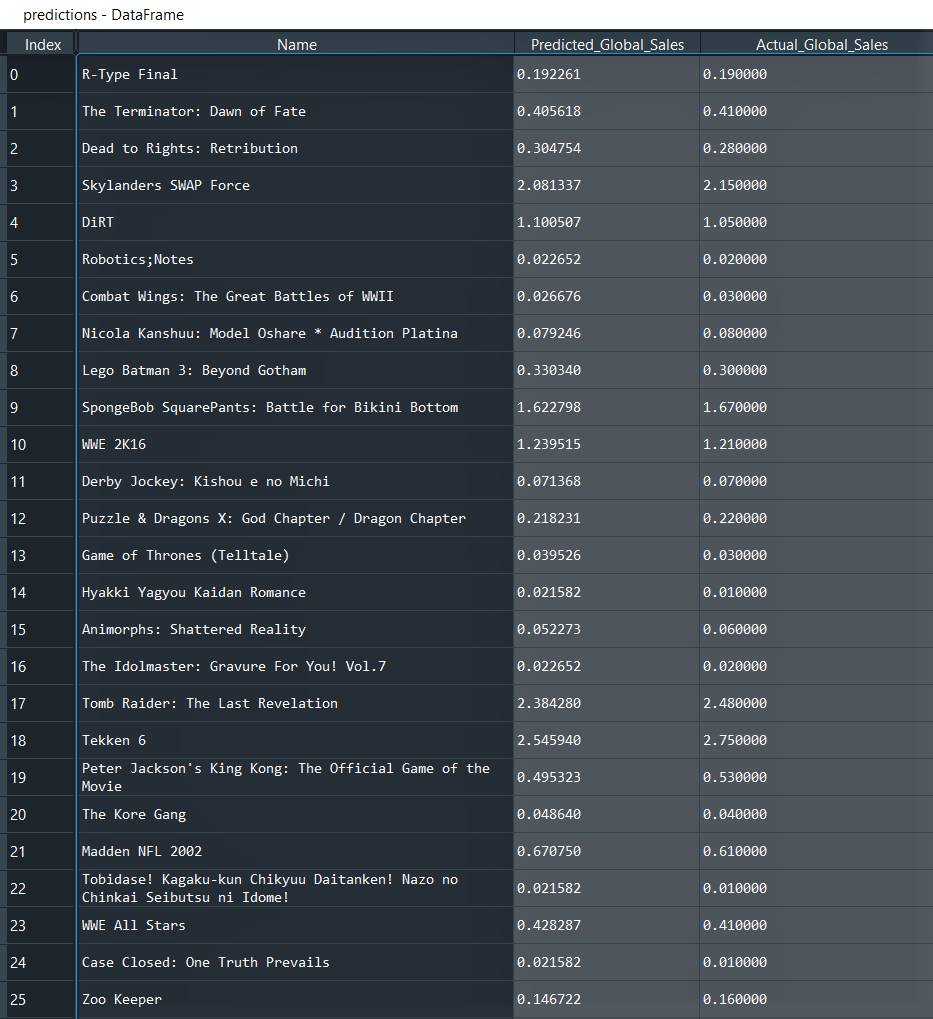
Task: Click the 'WWE 2K16' name cell
Action: point(295,445)
